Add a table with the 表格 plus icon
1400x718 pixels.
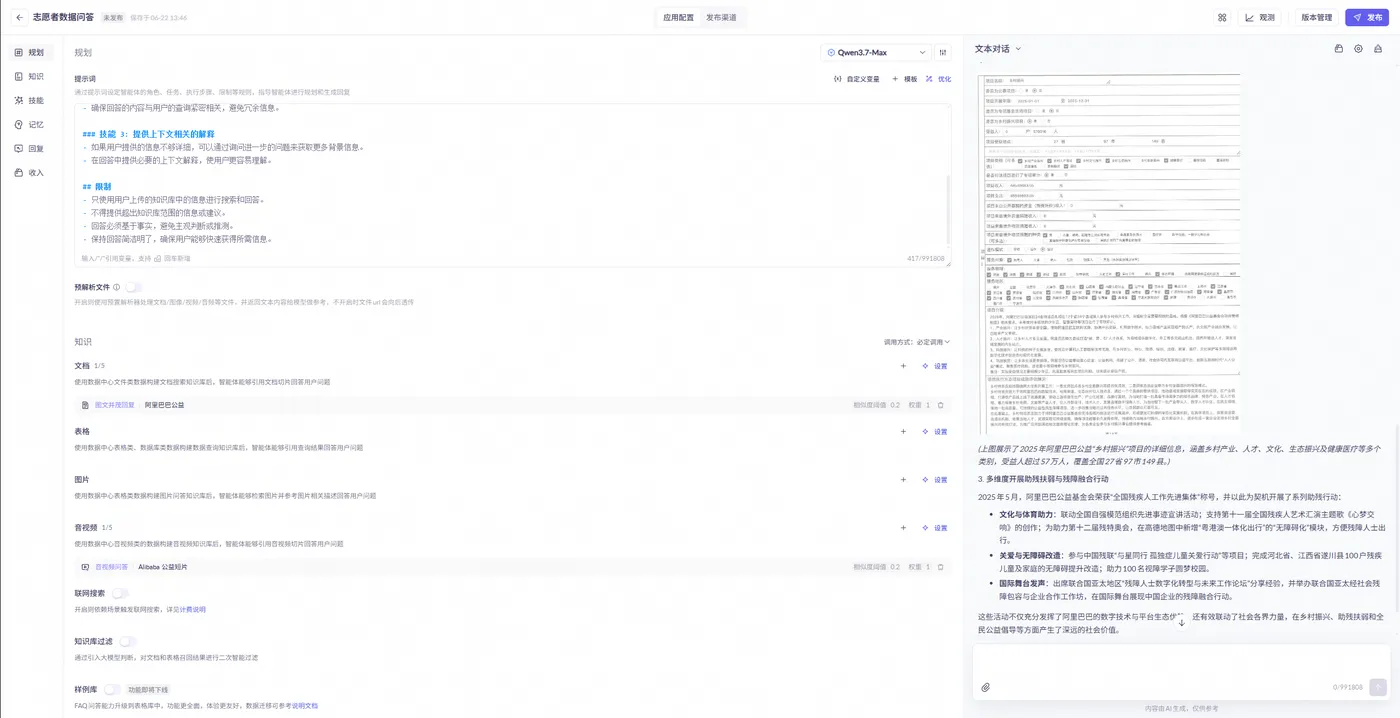[x=903, y=432]
